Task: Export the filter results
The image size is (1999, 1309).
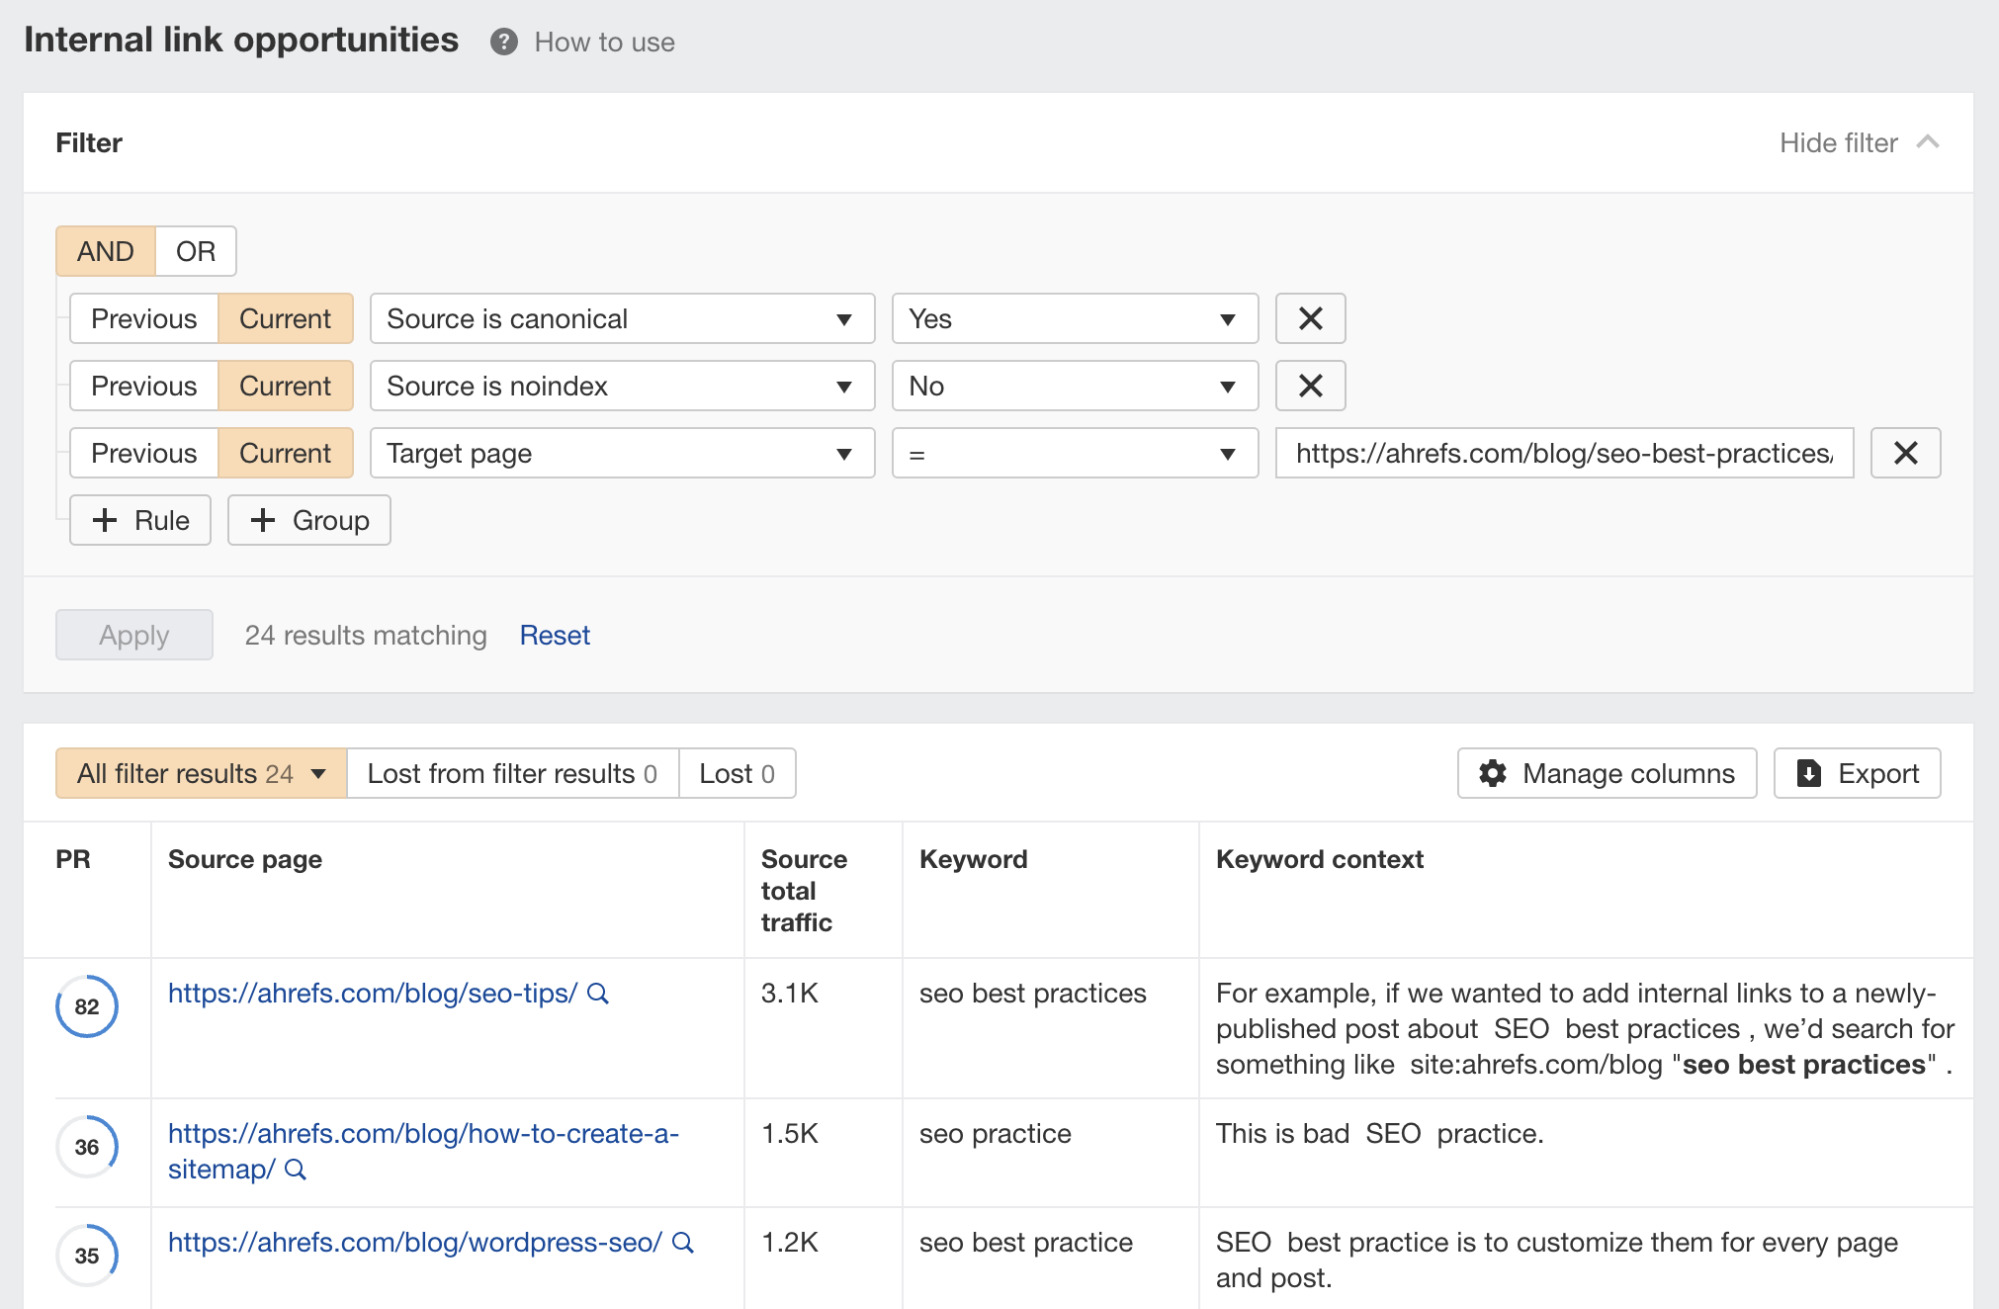Action: click(x=1856, y=773)
